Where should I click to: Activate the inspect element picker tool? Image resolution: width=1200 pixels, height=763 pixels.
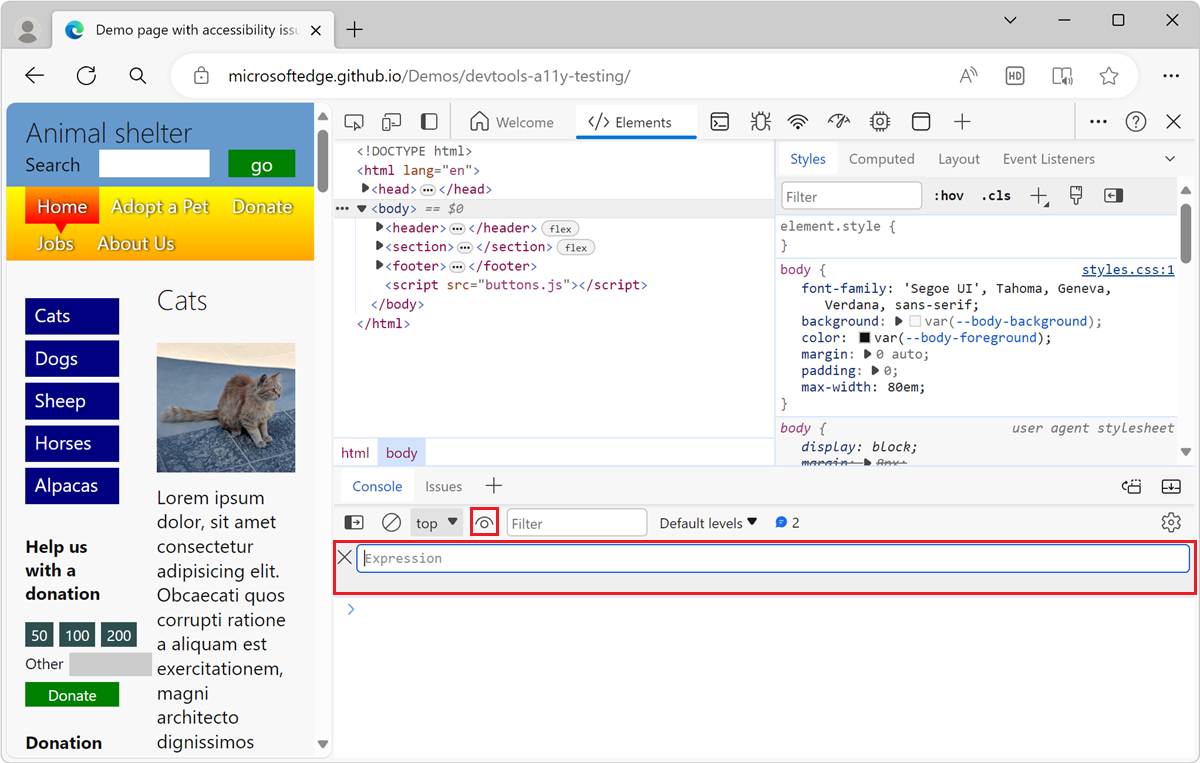[x=354, y=122]
